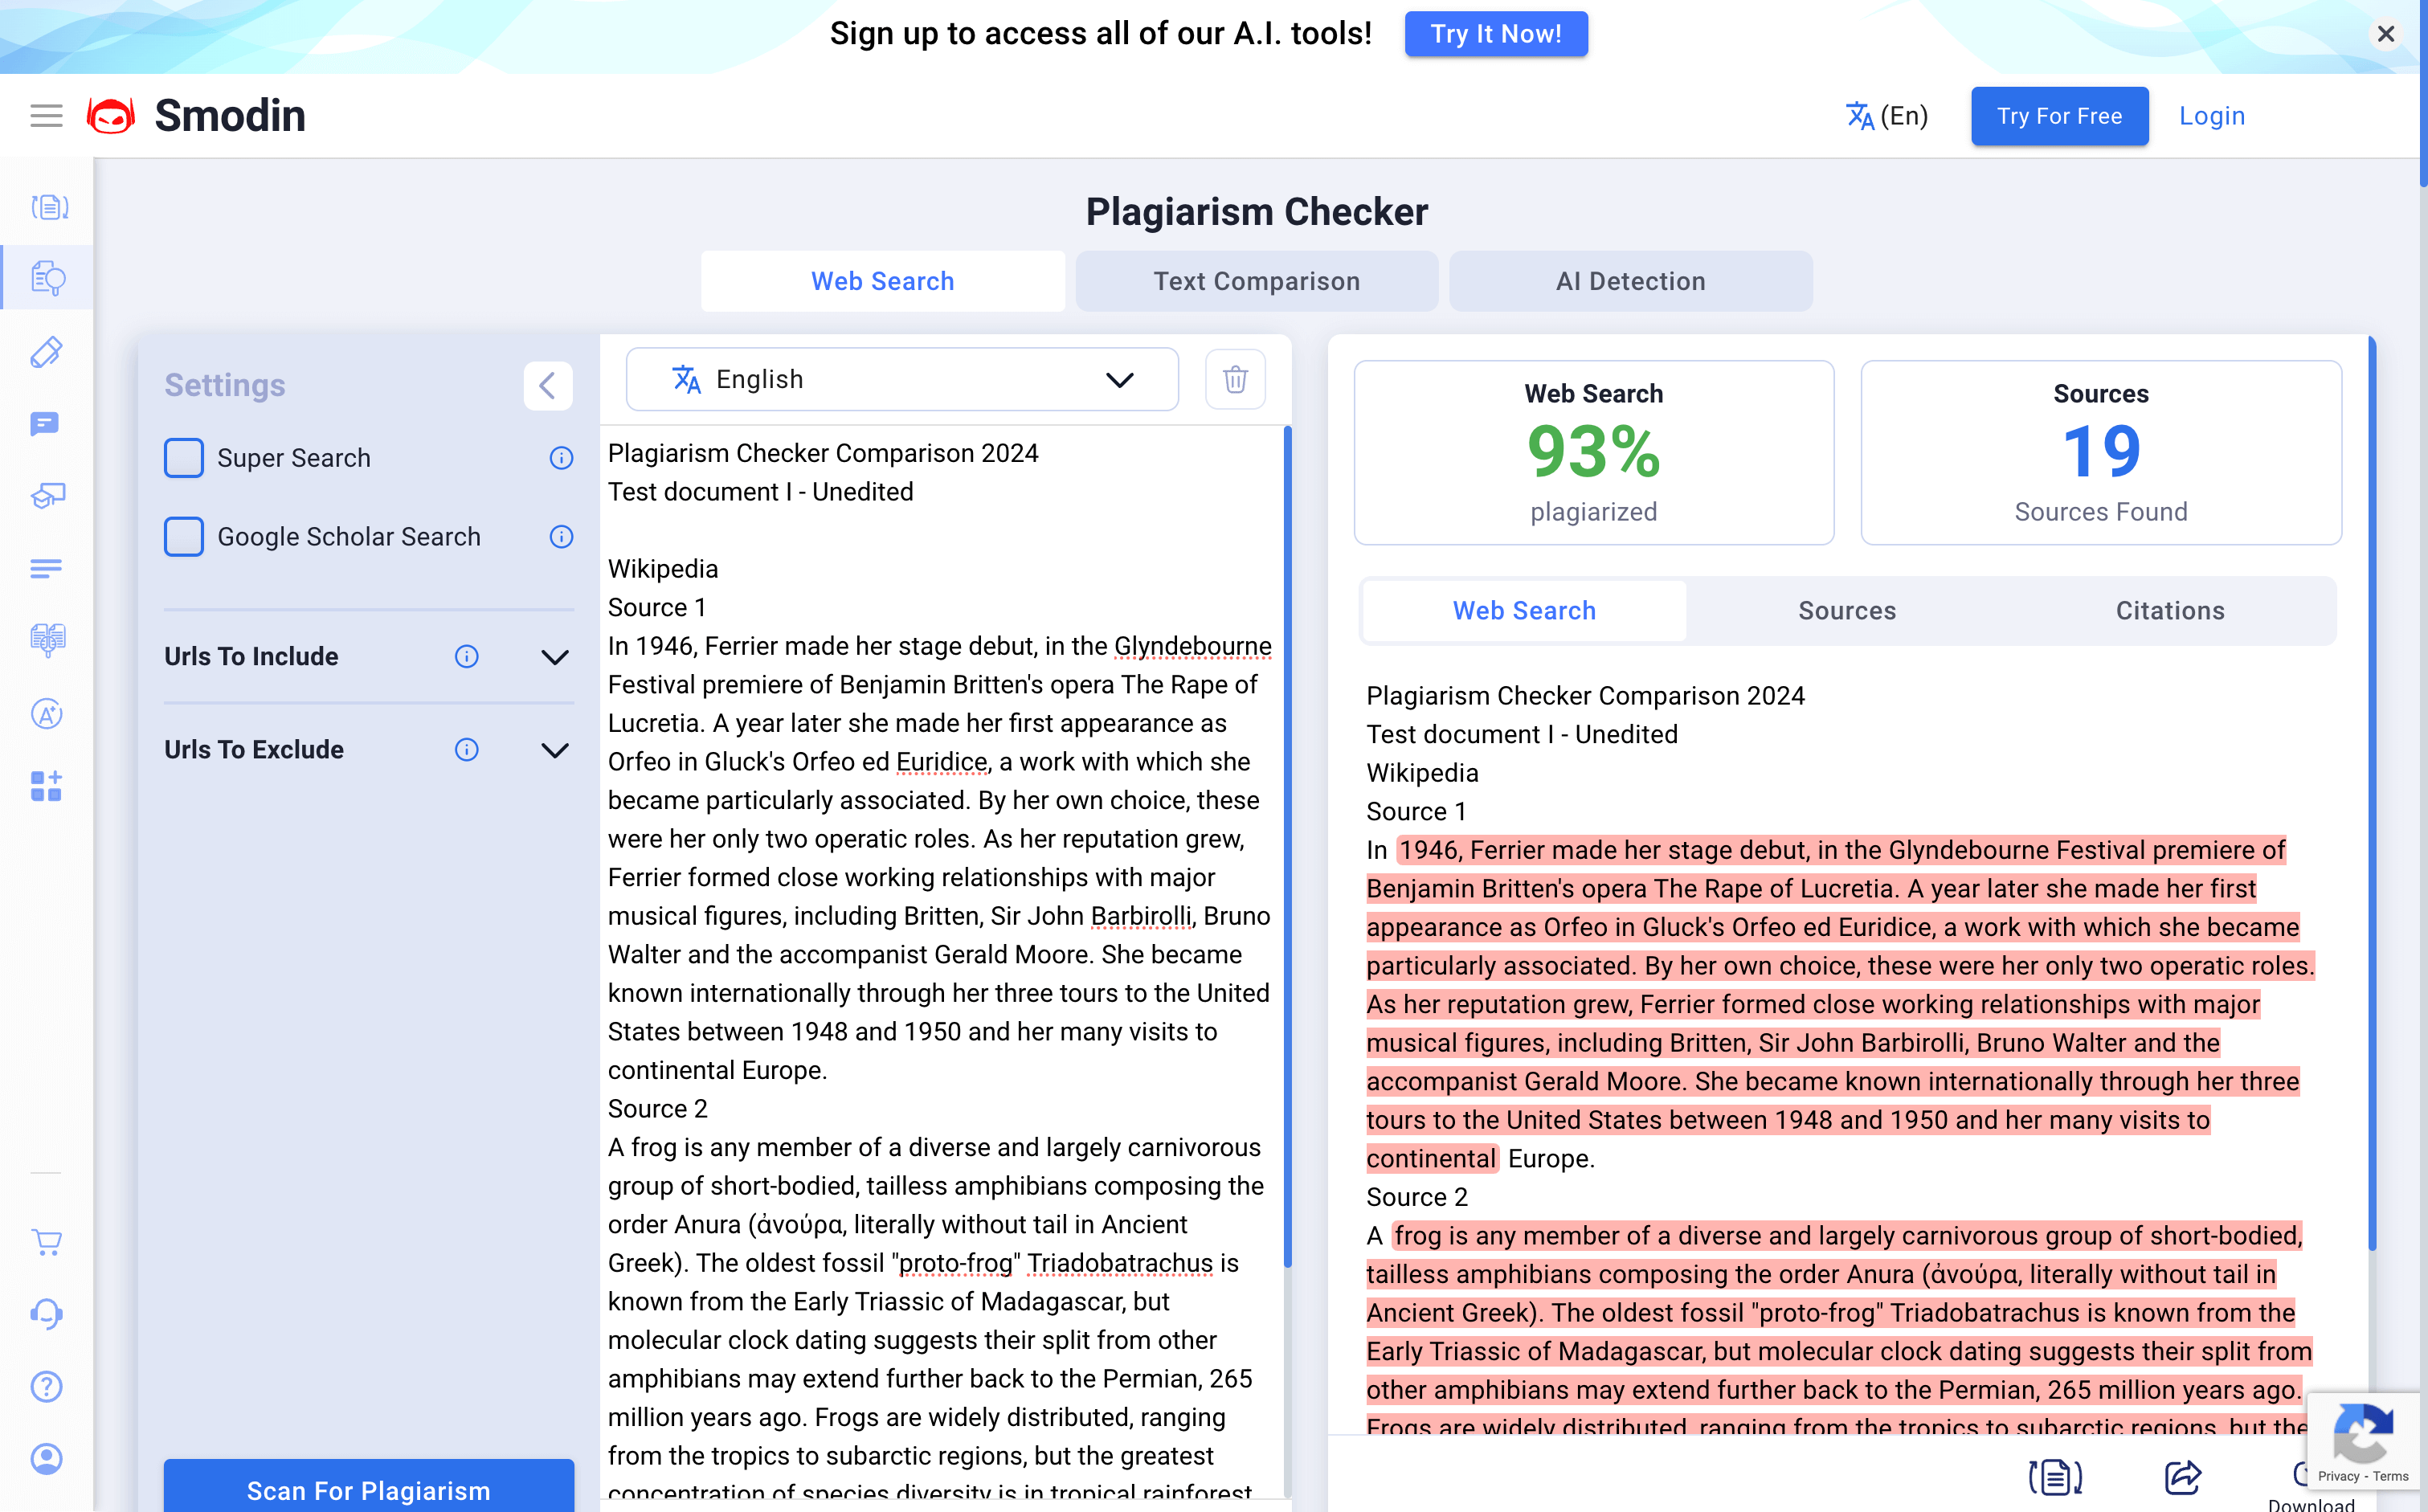2428x1512 pixels.
Task: Select the Citations results tab
Action: [x=2170, y=610]
